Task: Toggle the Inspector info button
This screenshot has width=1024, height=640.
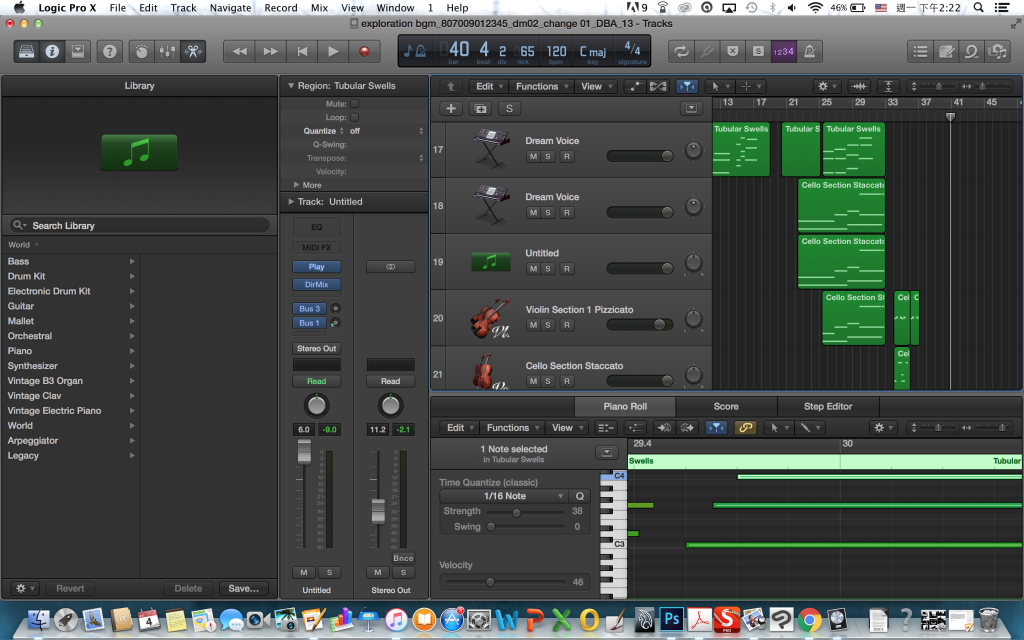Action: [52, 51]
